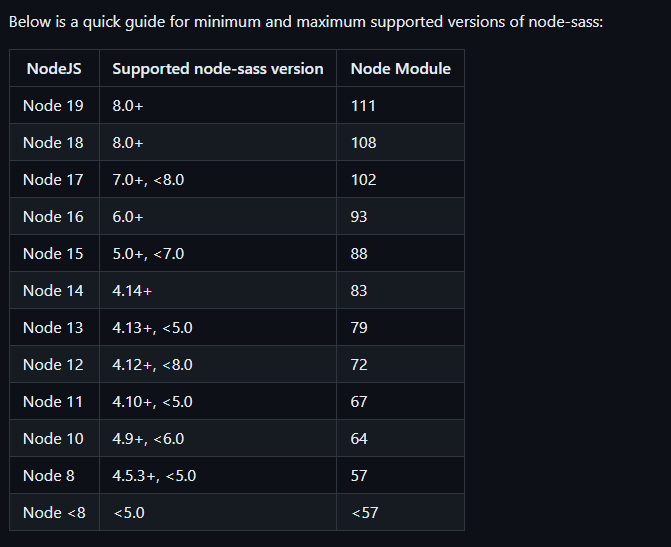Viewport: 671px width, 547px height.
Task: Select the Node 19 row label
Action: point(53,106)
